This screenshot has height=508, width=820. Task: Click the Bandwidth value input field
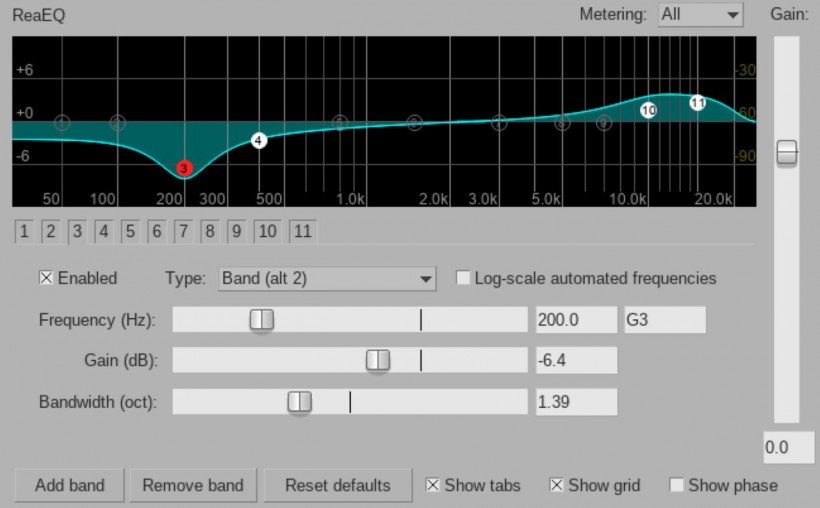pos(576,402)
